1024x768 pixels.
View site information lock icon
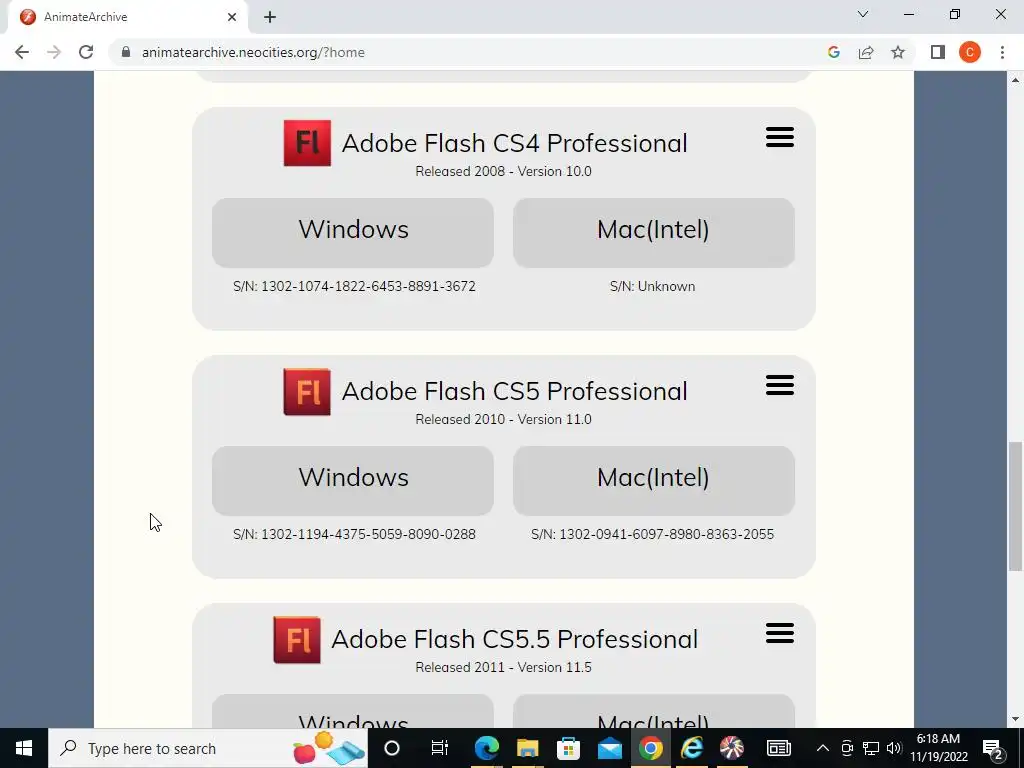[126, 52]
